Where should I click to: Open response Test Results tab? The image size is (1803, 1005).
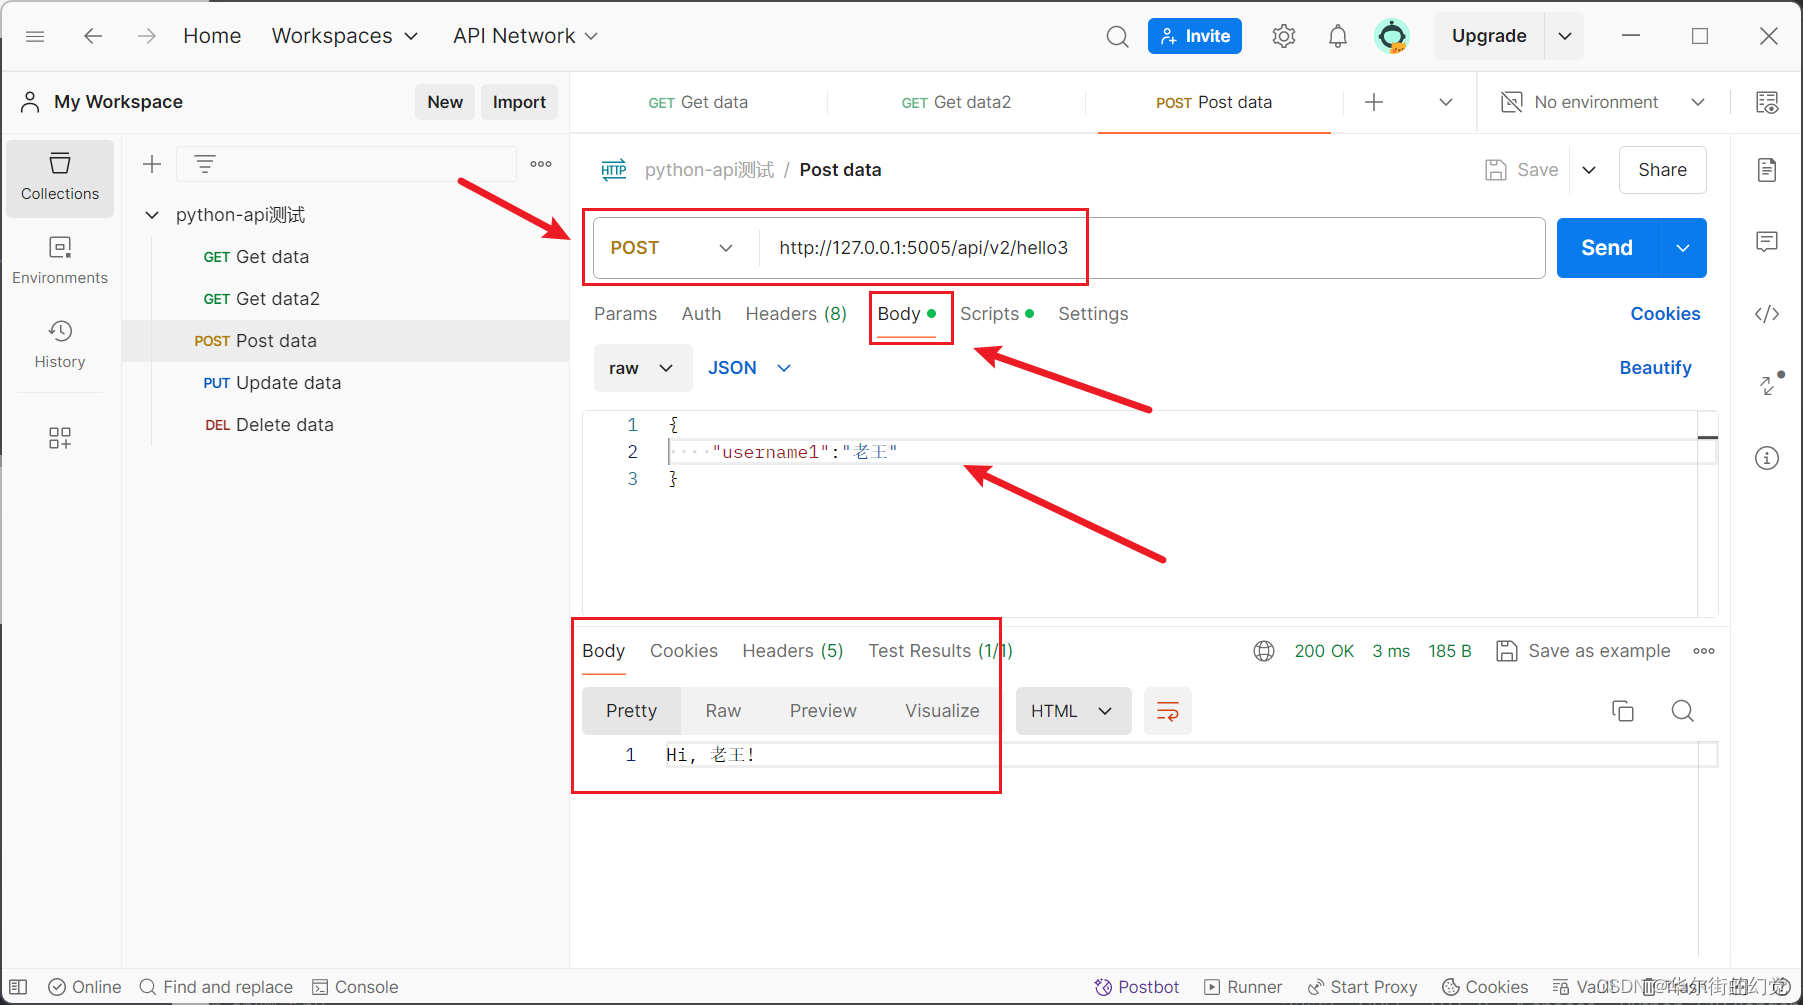[x=940, y=651]
